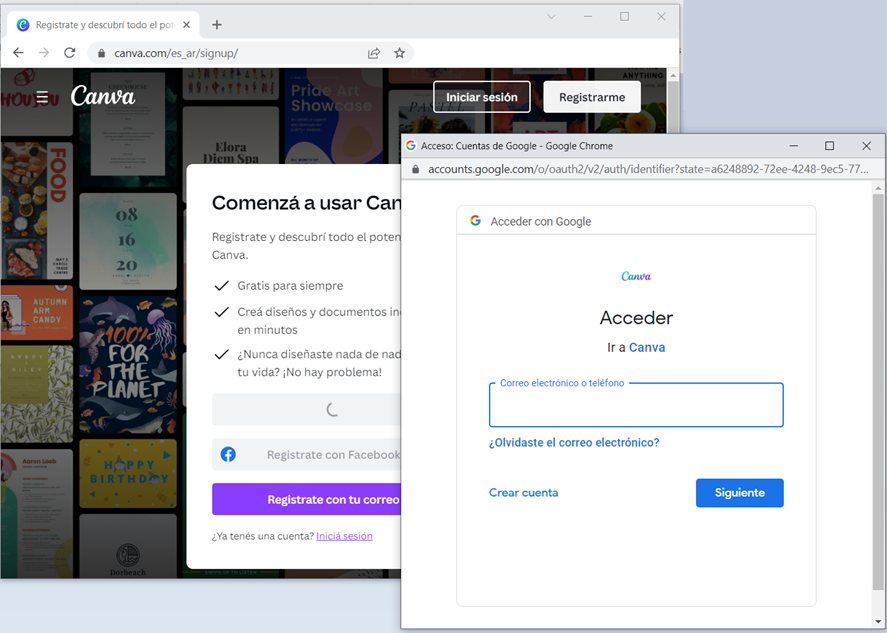Click the ¿Ya tenés una cuenta? text
The image size is (887, 633).
pos(262,536)
